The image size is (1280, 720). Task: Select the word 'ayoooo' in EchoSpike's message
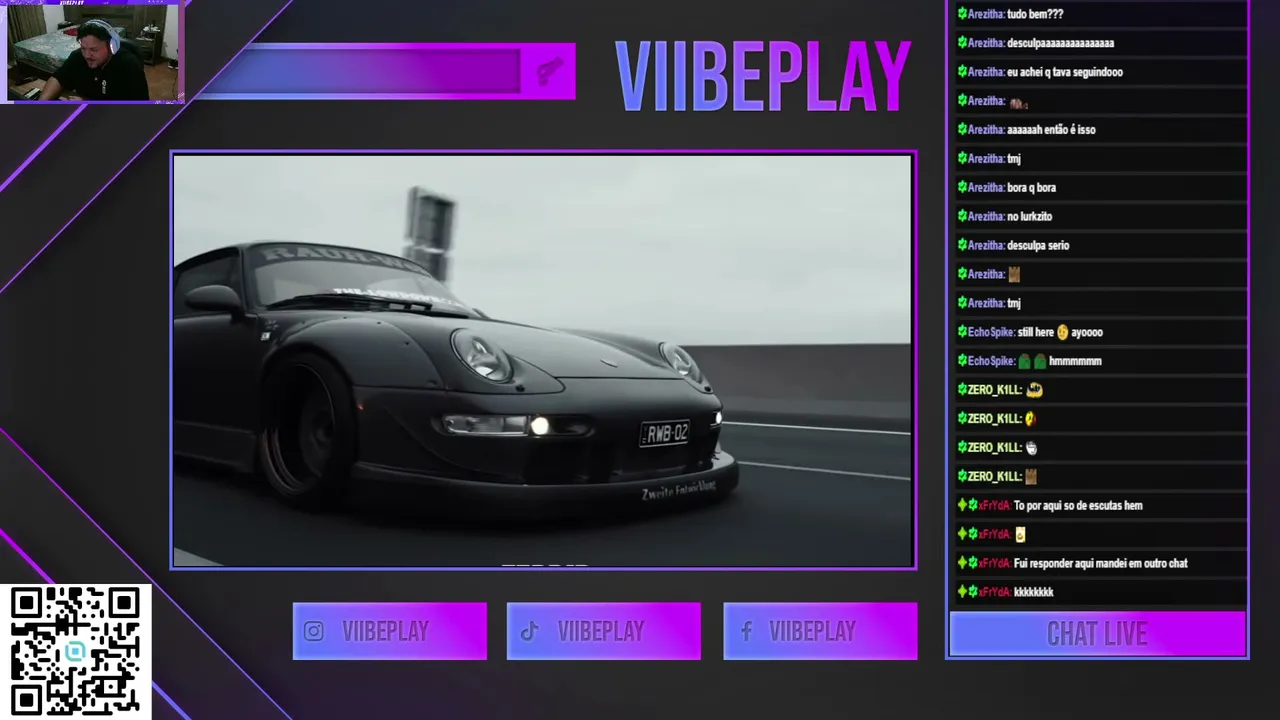(x=1087, y=332)
